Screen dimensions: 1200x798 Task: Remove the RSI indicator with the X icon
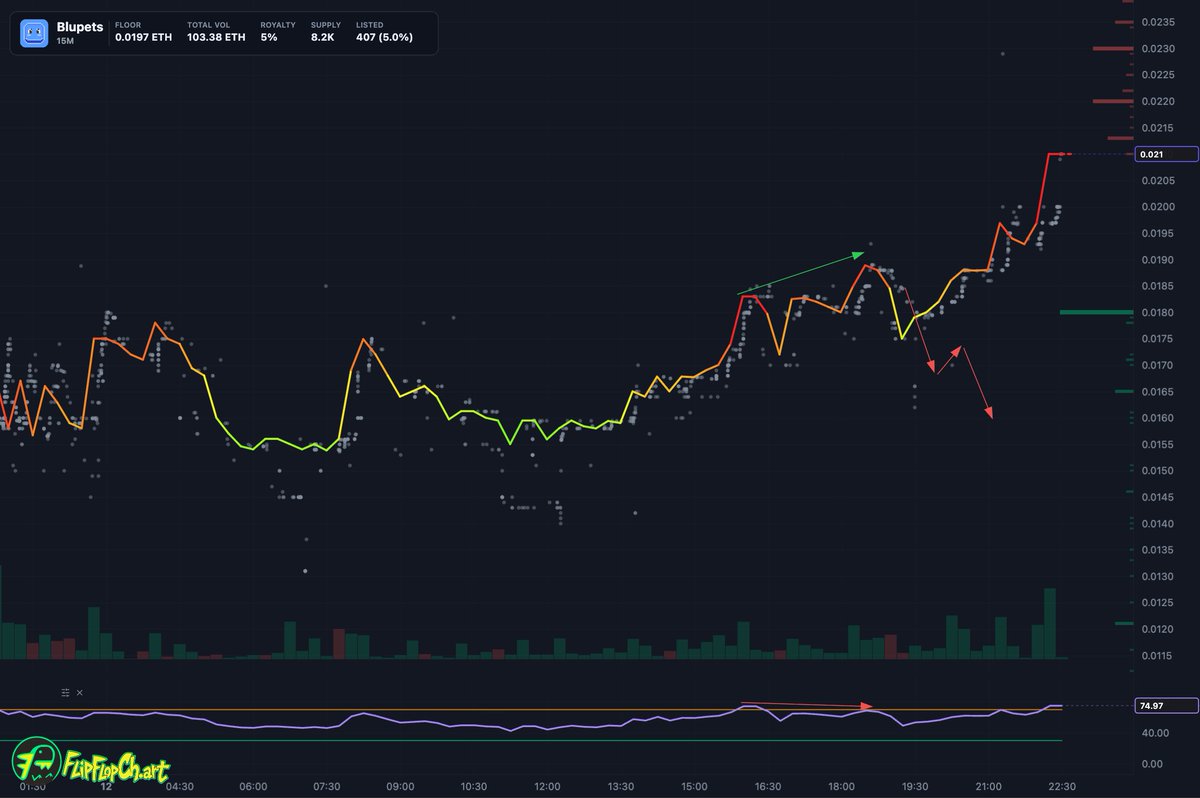(80, 692)
